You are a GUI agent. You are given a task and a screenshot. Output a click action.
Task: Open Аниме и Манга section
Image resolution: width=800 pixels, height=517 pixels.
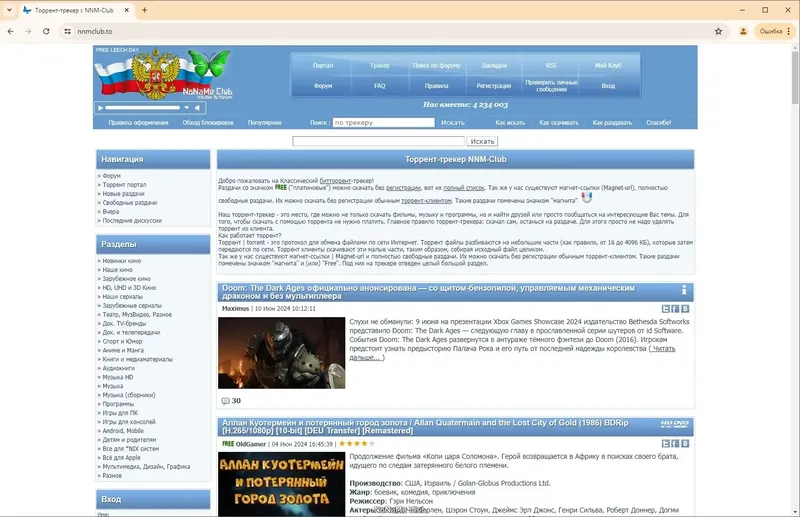(x=123, y=351)
